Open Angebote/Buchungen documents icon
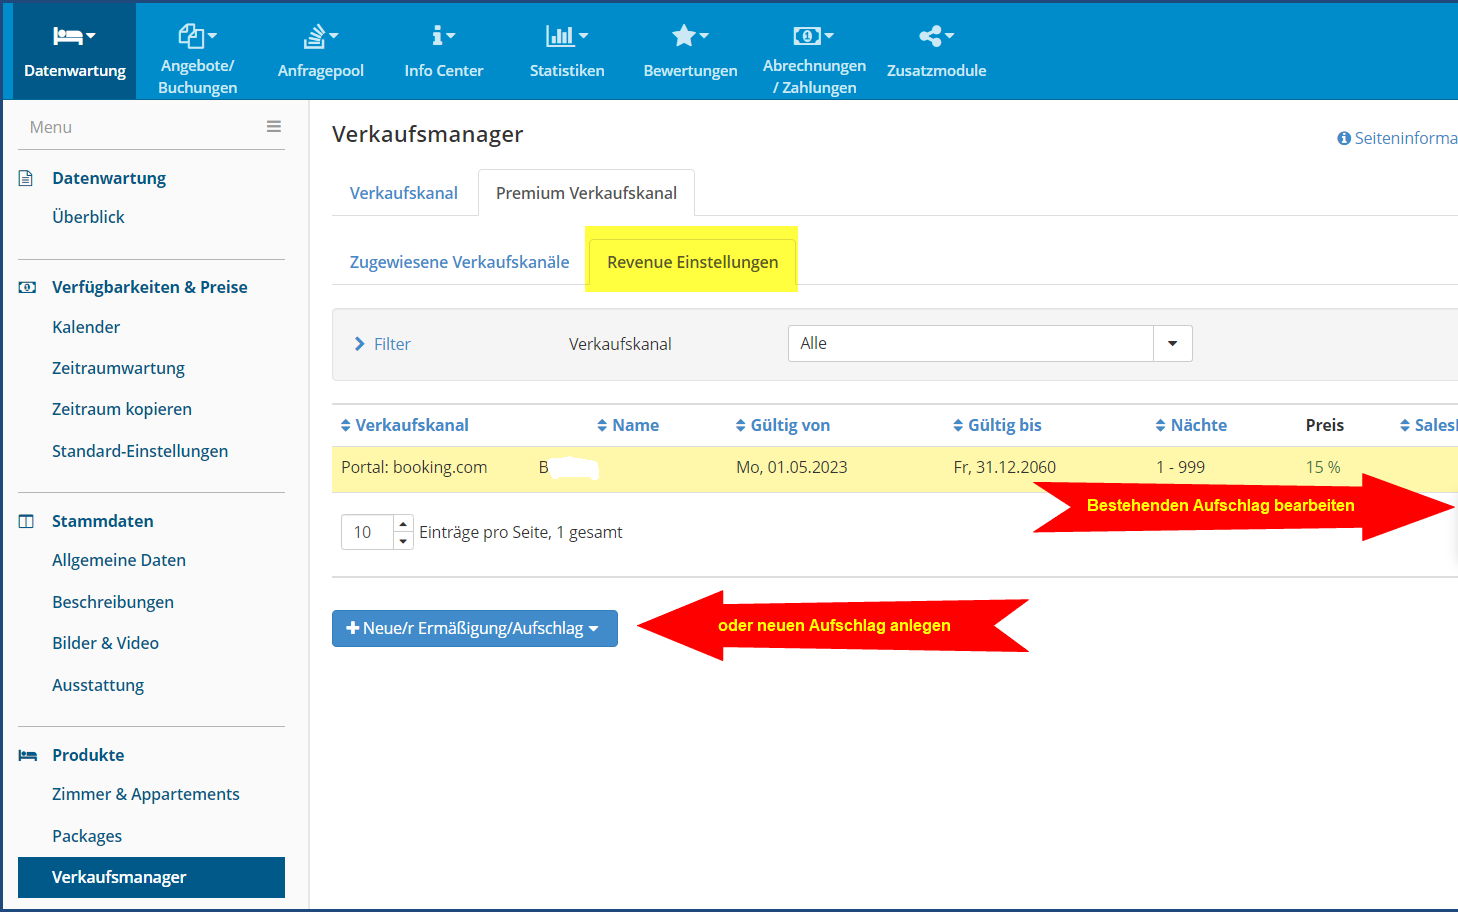The width and height of the screenshot is (1458, 912). 197,36
